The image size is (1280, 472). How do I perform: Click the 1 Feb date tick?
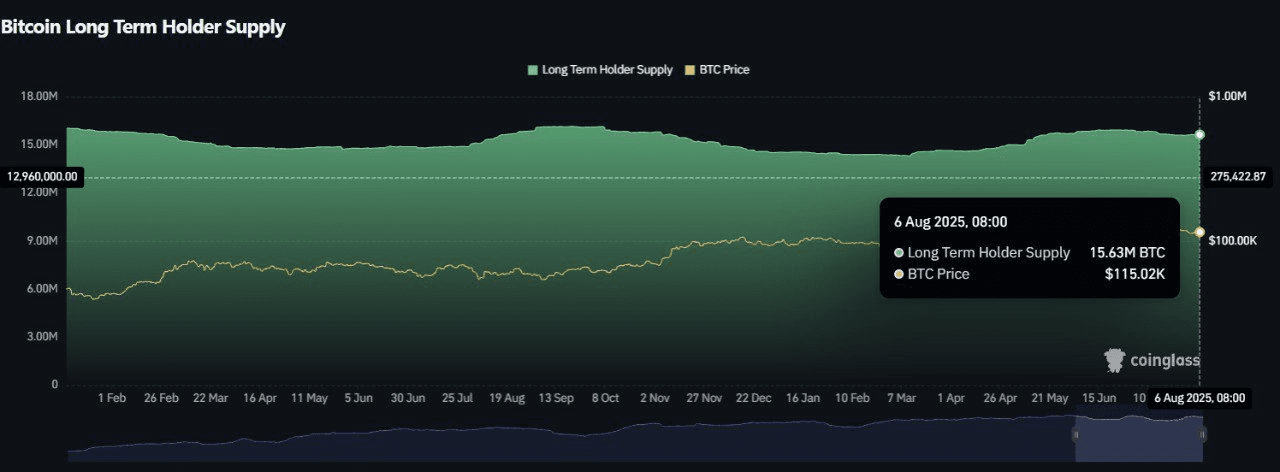111,398
